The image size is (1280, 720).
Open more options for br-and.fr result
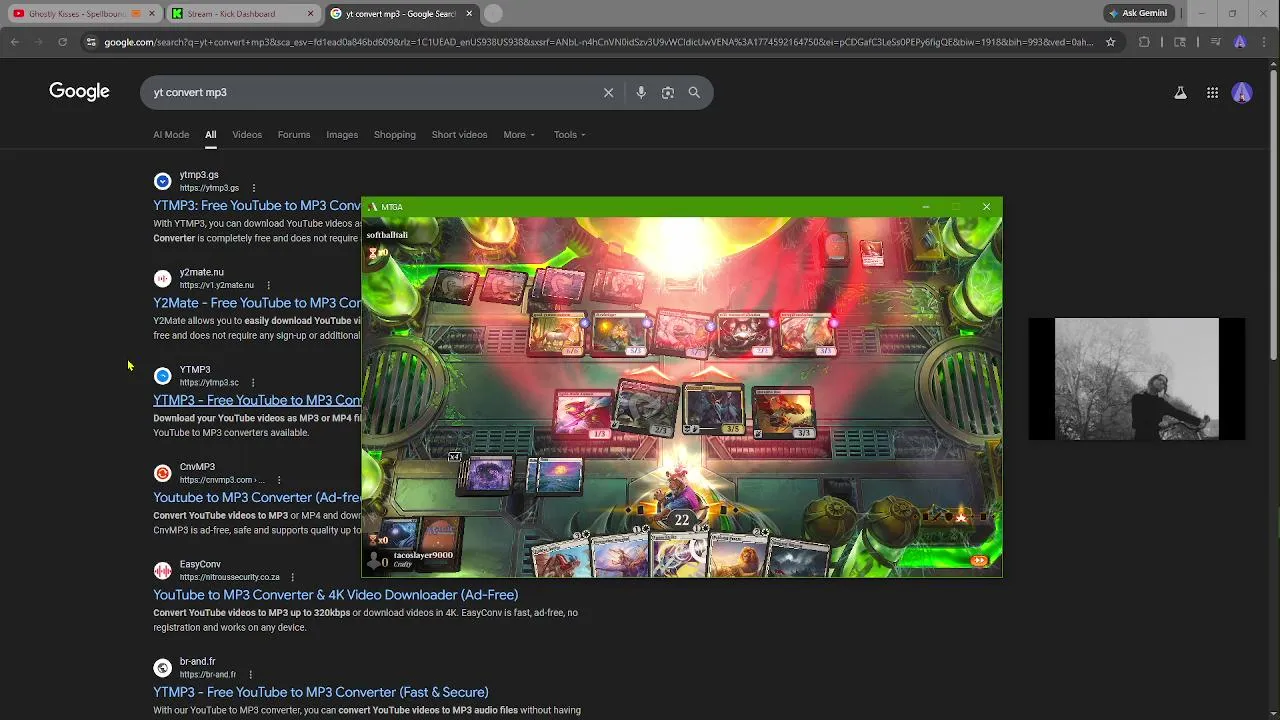pyautogui.click(x=250, y=674)
